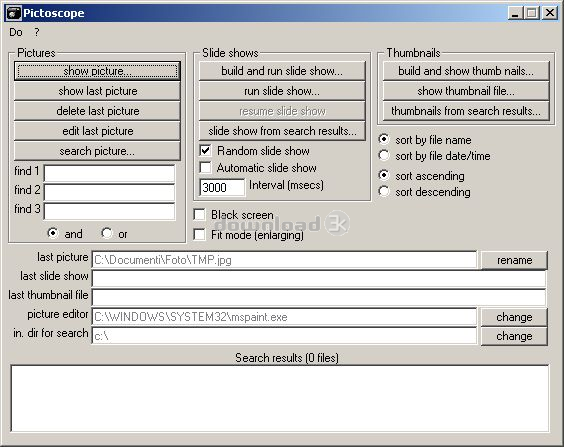Screen dimensions: 564x447
Task: Click the find 1 input field
Action: coord(109,173)
